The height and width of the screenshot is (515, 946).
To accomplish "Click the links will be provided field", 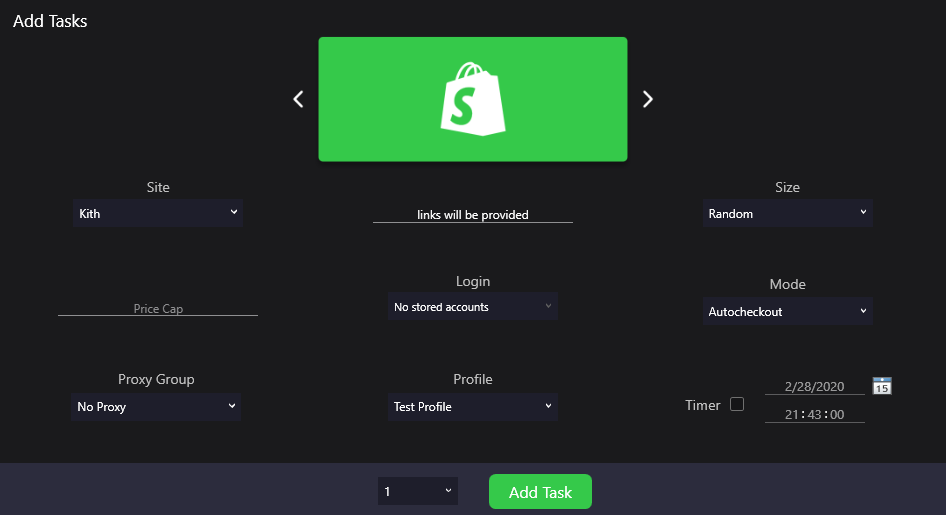I will click(x=472, y=215).
